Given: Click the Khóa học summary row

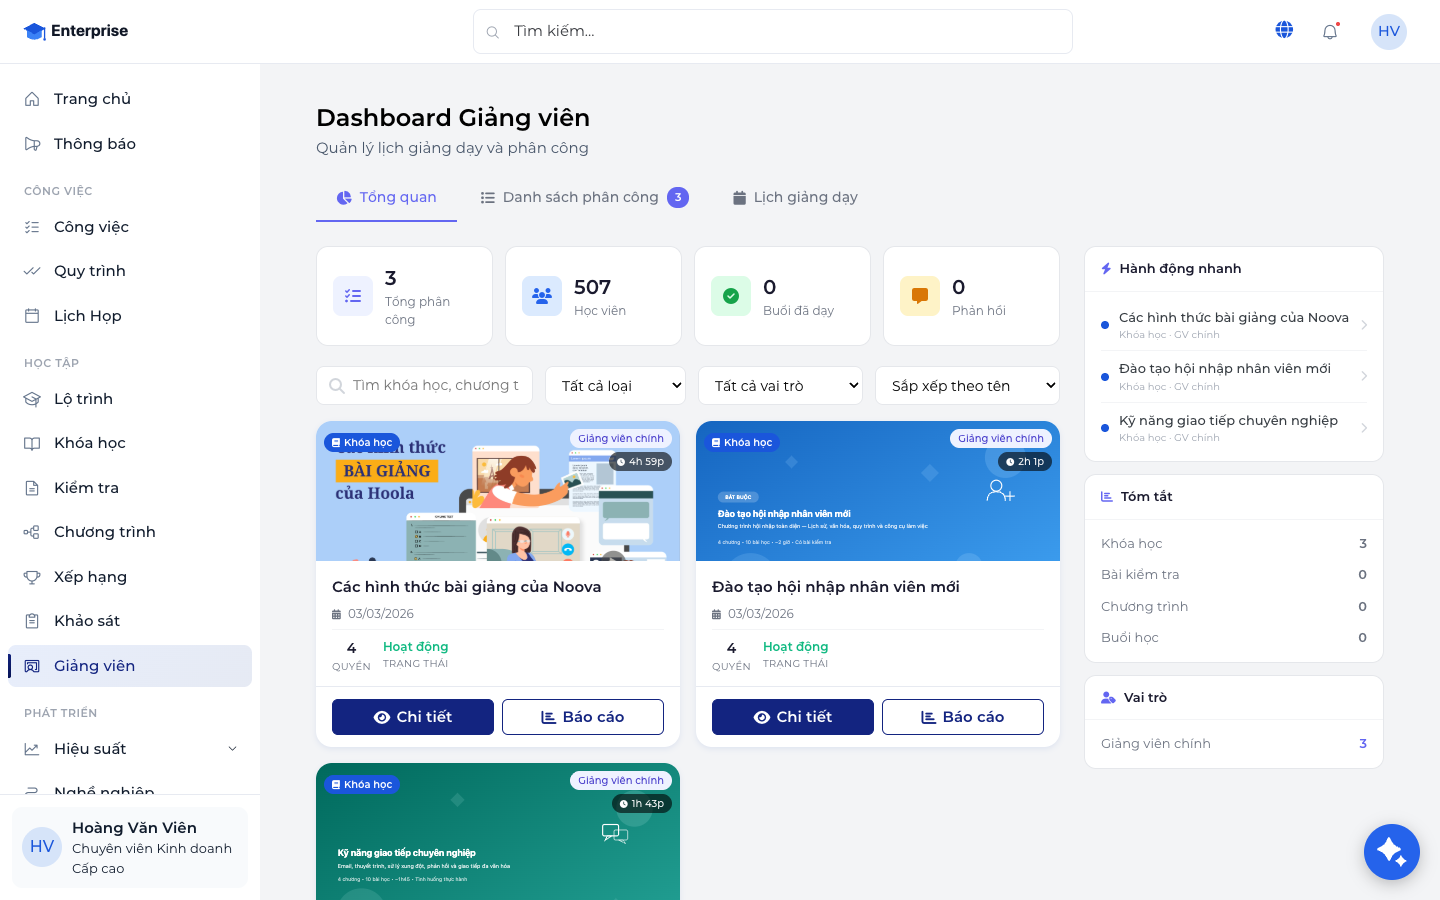Looking at the screenshot, I should click(1234, 544).
